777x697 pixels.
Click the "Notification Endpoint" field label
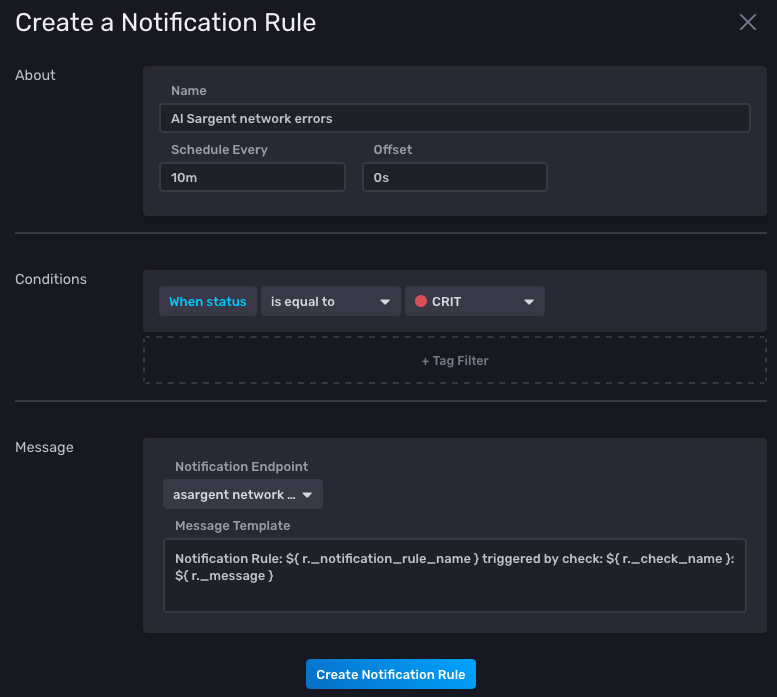coord(241,467)
